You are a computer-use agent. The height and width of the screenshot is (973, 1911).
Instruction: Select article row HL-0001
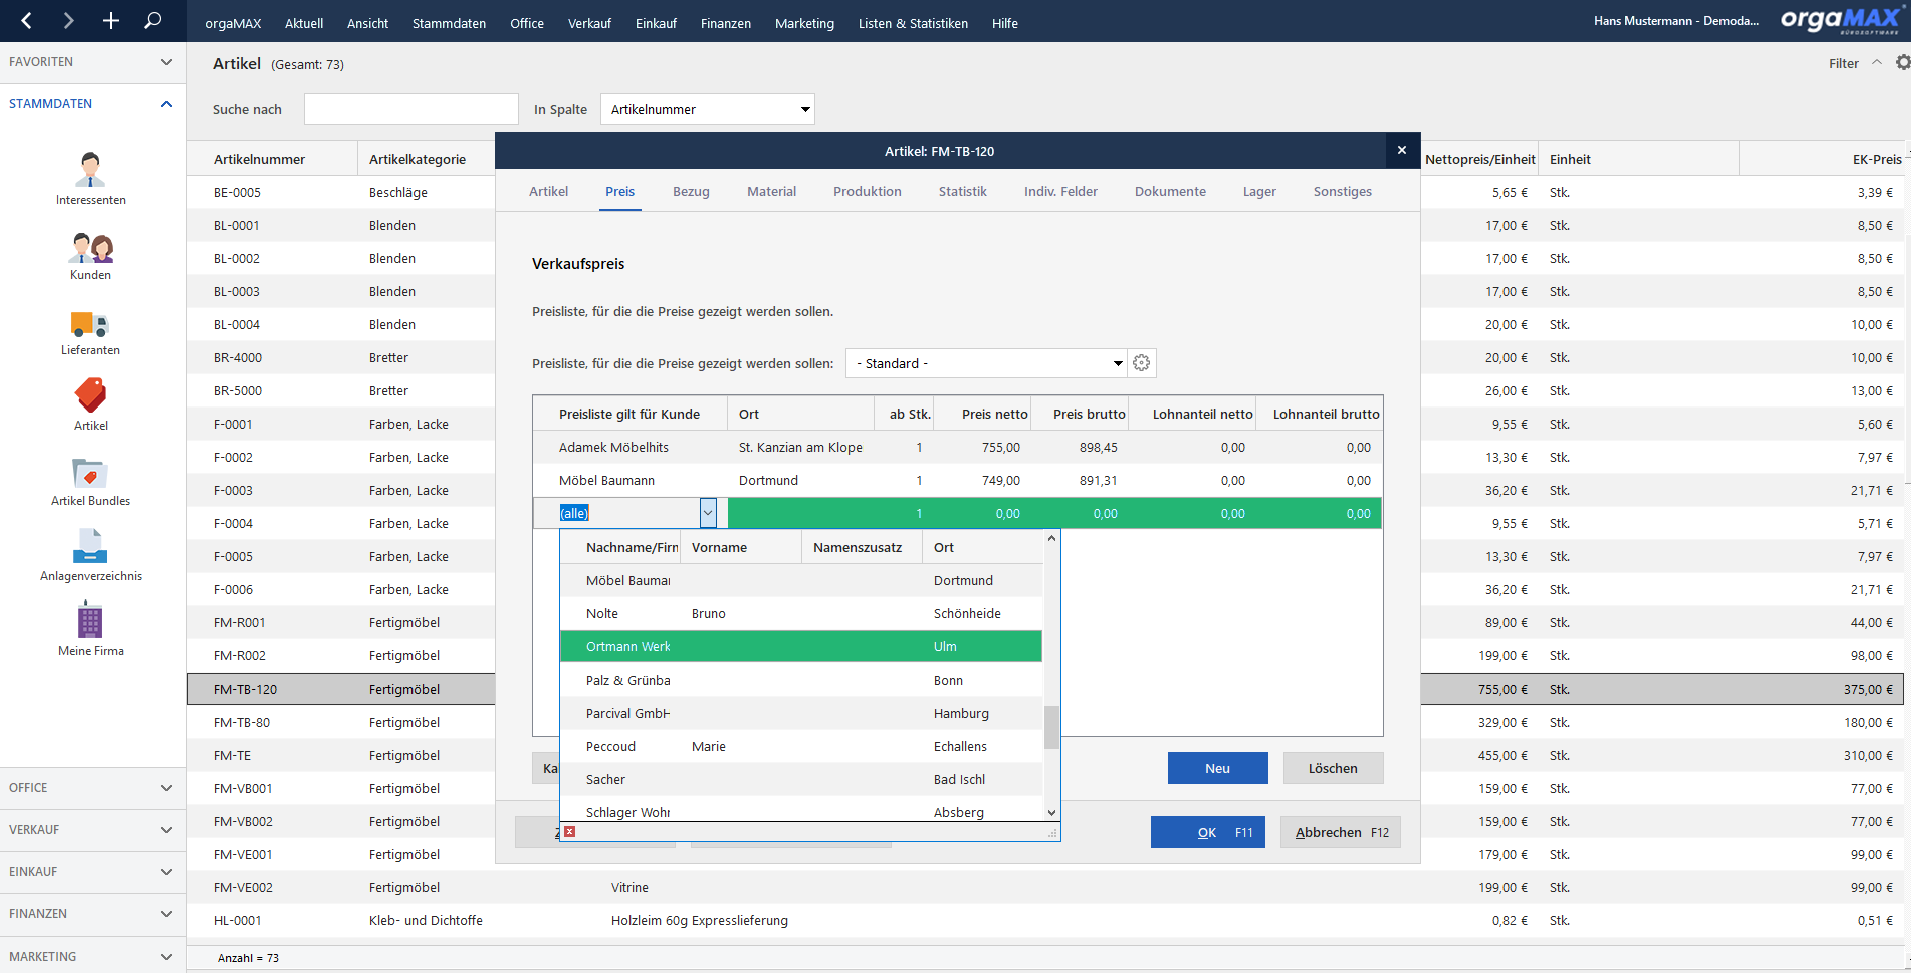pyautogui.click(x=1045, y=920)
